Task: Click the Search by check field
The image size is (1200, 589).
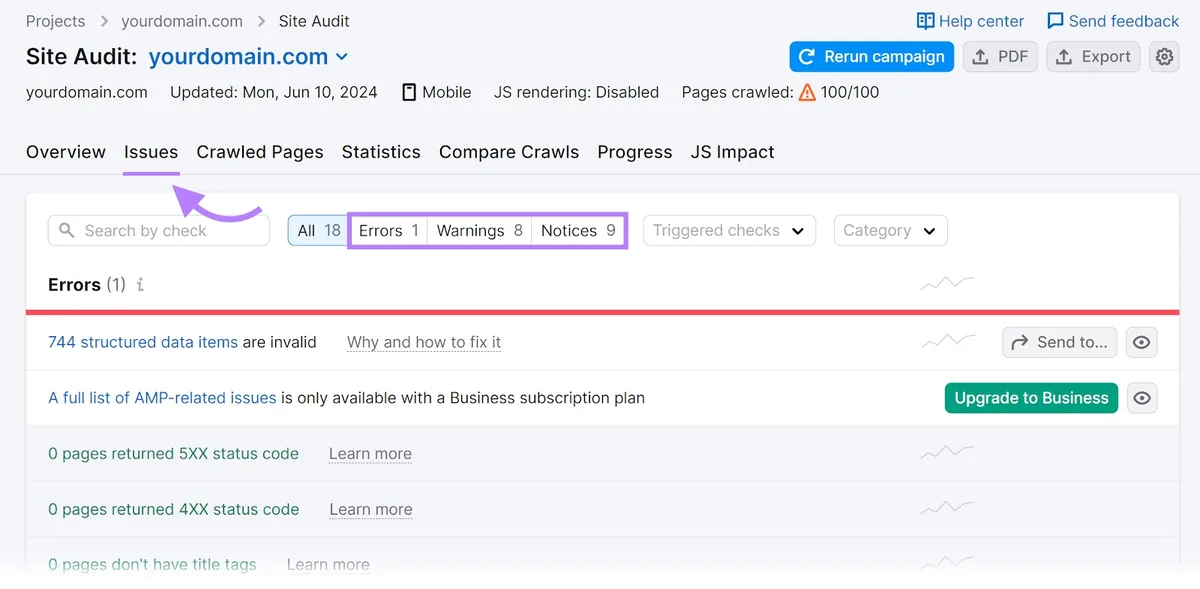Action: pyautogui.click(x=159, y=230)
